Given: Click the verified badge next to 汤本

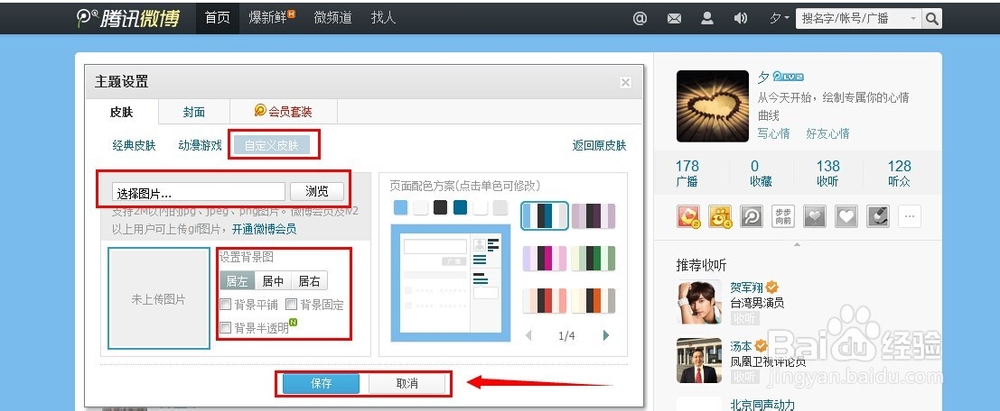Looking at the screenshot, I should (x=761, y=346).
